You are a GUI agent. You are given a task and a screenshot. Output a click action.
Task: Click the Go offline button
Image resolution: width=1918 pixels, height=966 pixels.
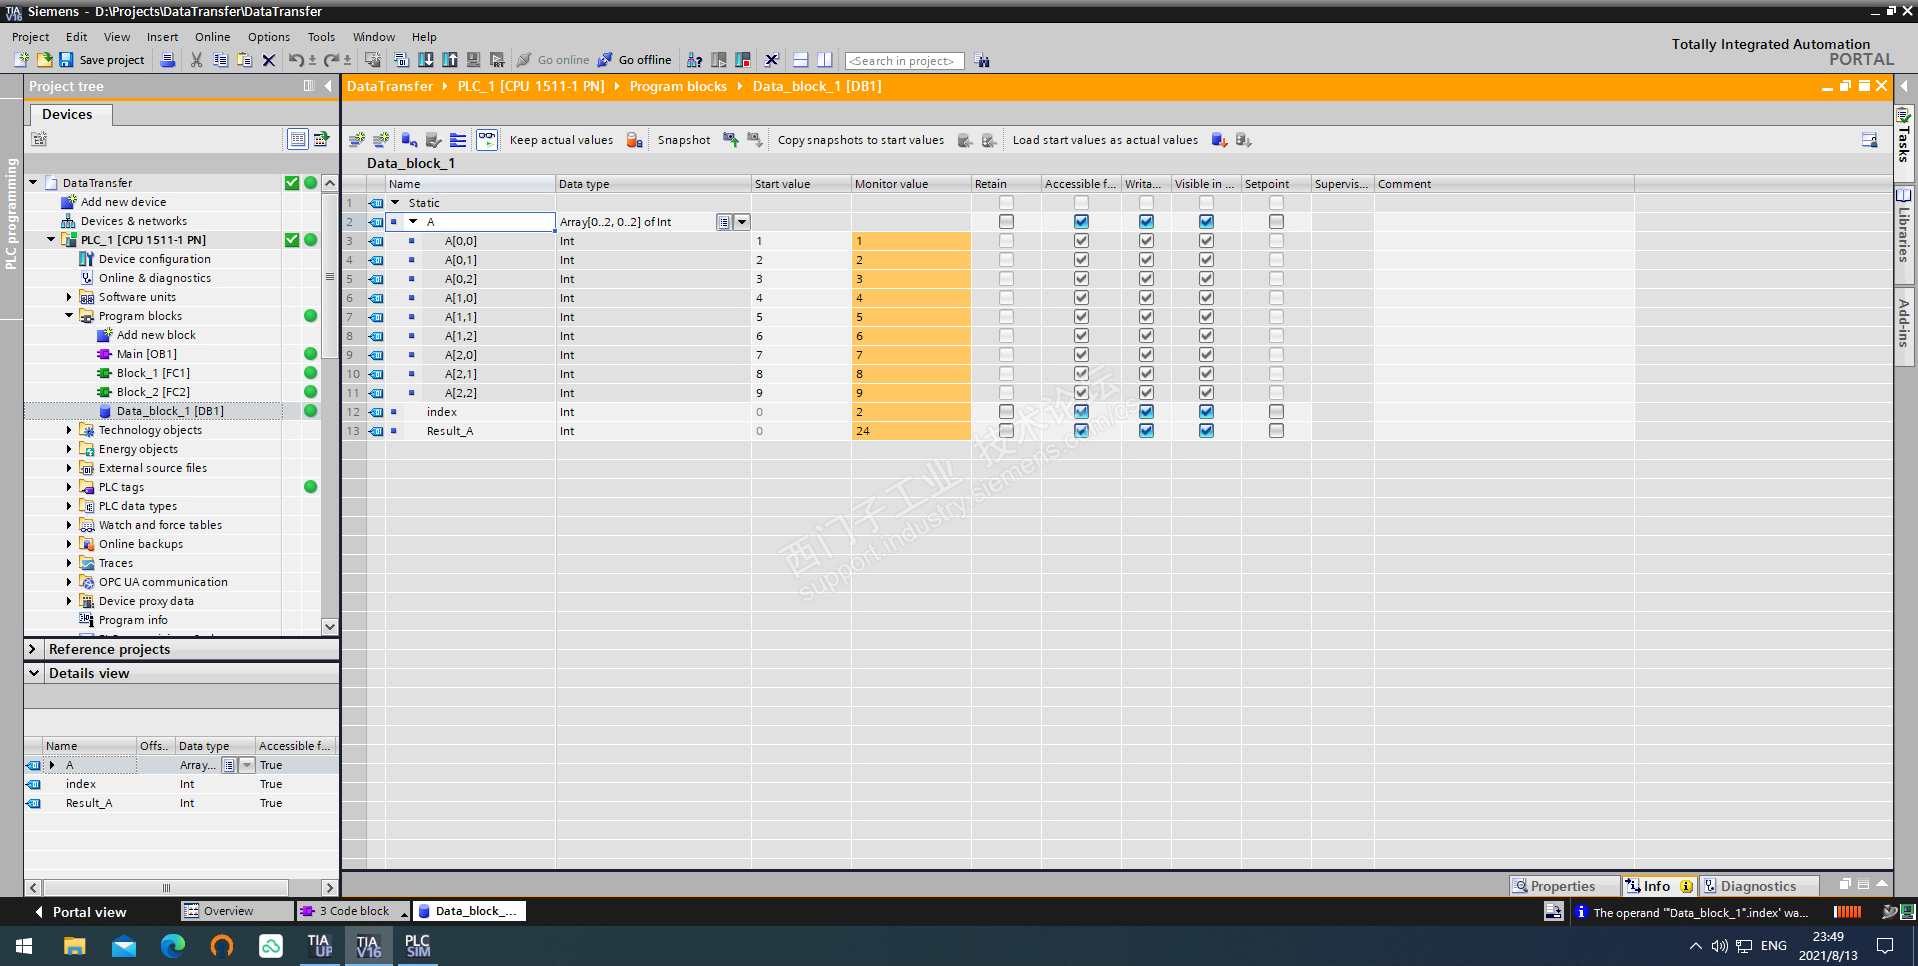(634, 60)
